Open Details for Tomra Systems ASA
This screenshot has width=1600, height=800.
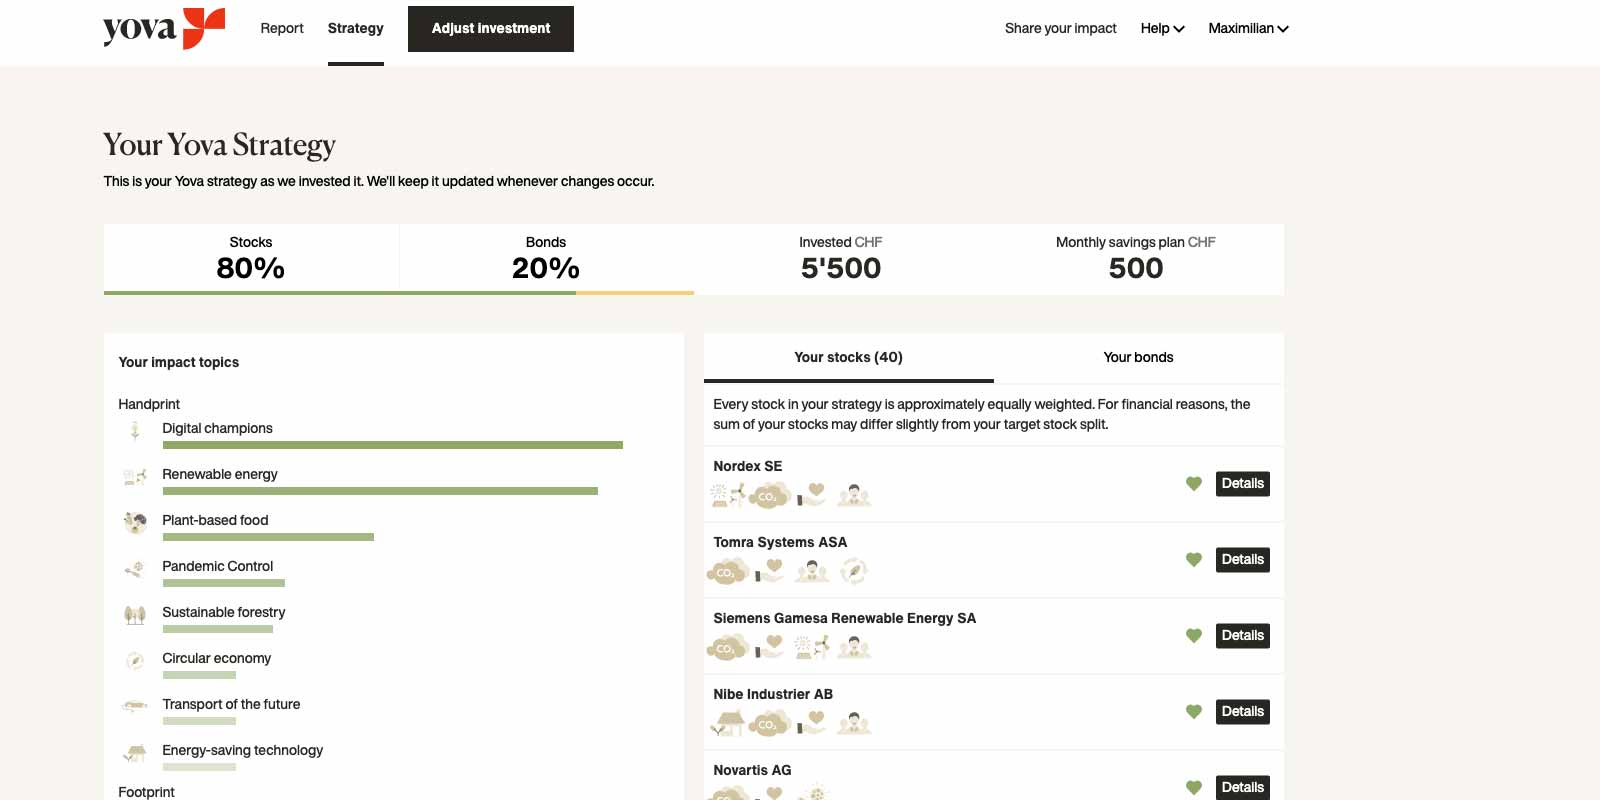(x=1243, y=560)
